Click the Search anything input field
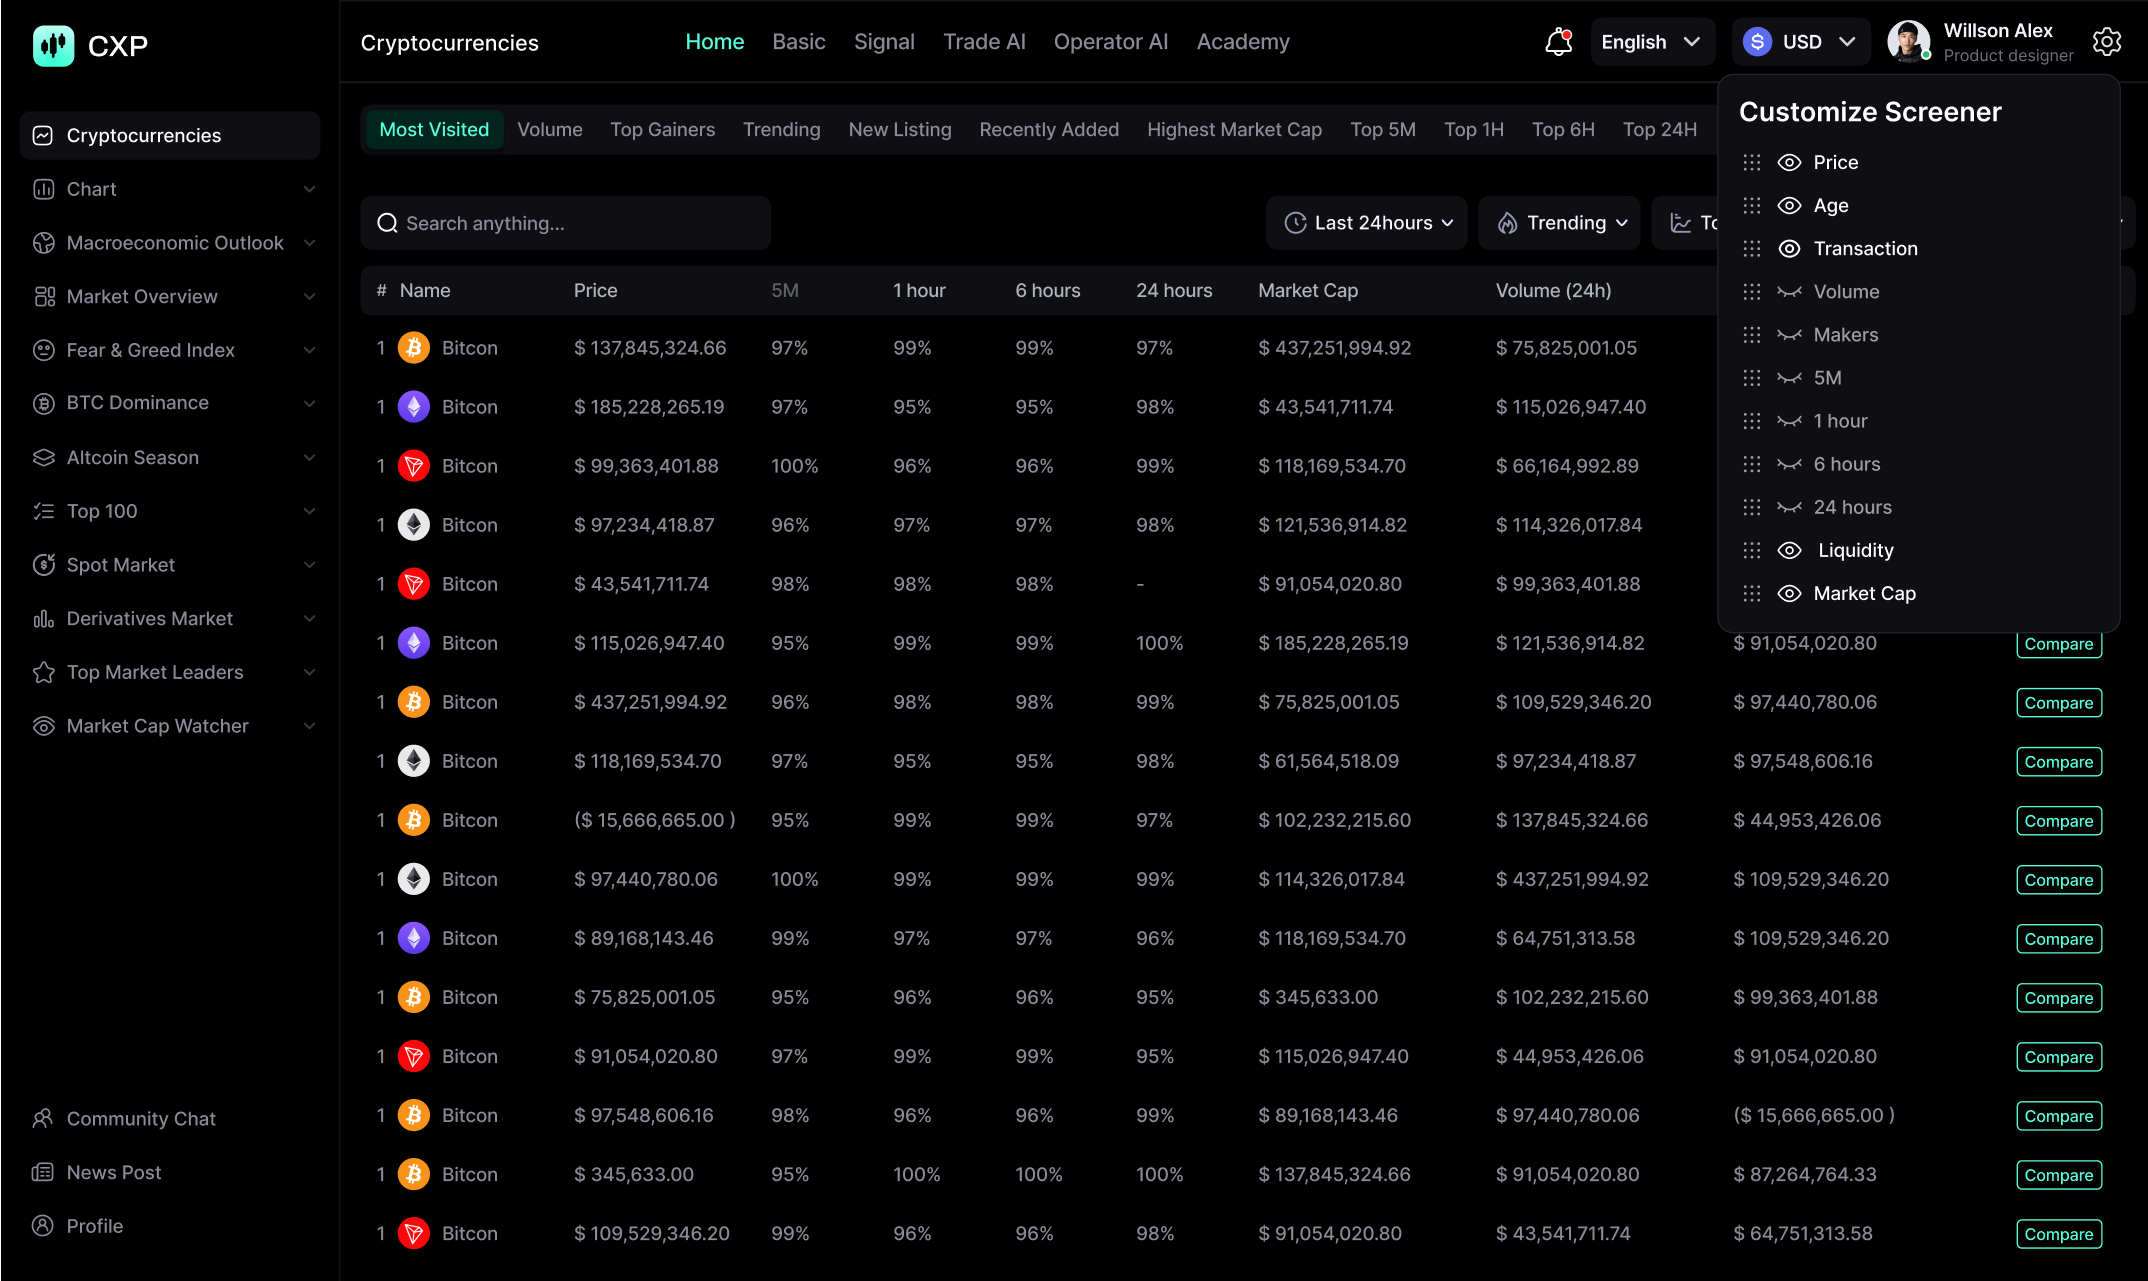2148x1281 pixels. pos(565,222)
